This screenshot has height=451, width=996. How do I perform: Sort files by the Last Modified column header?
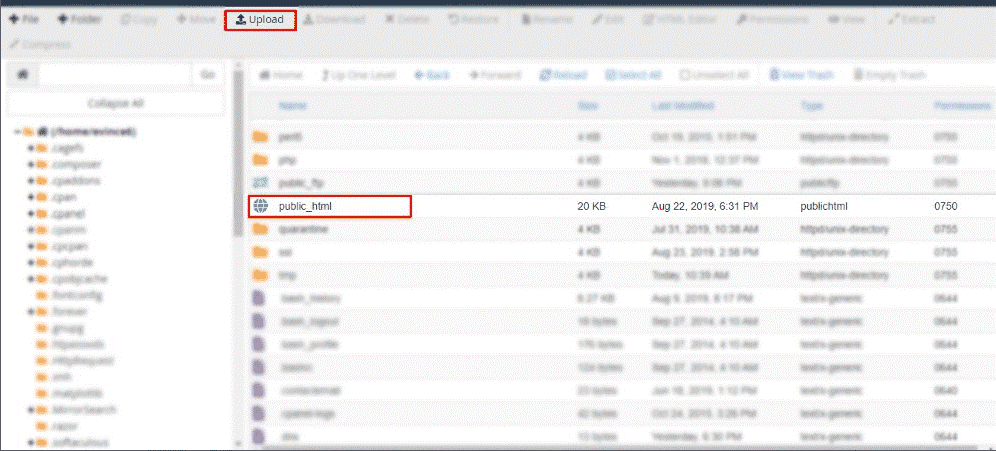click(x=683, y=105)
